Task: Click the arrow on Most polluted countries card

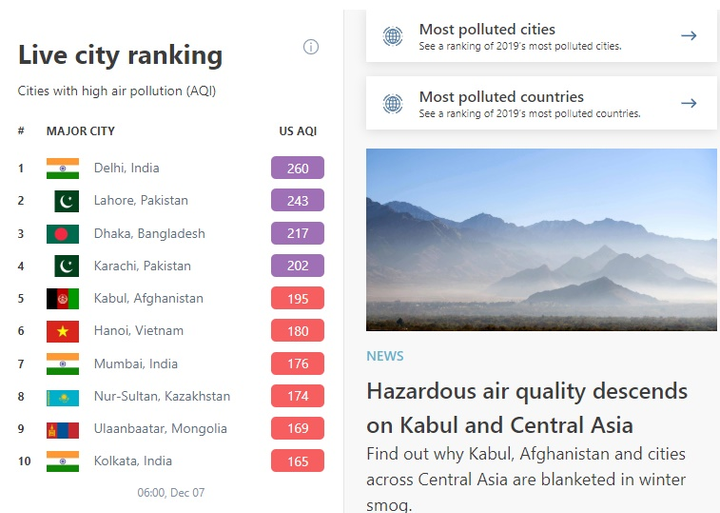Action: point(688,103)
